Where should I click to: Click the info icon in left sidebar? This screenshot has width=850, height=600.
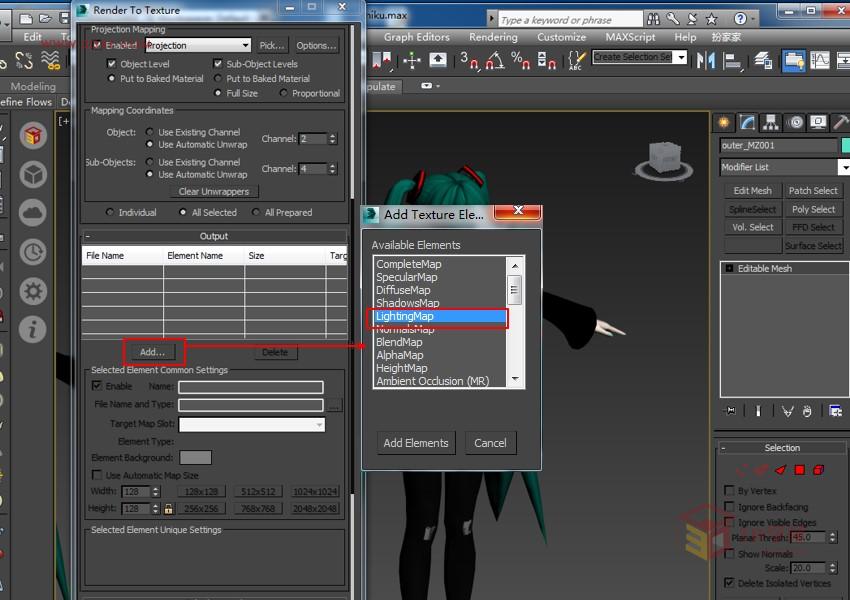coord(33,329)
